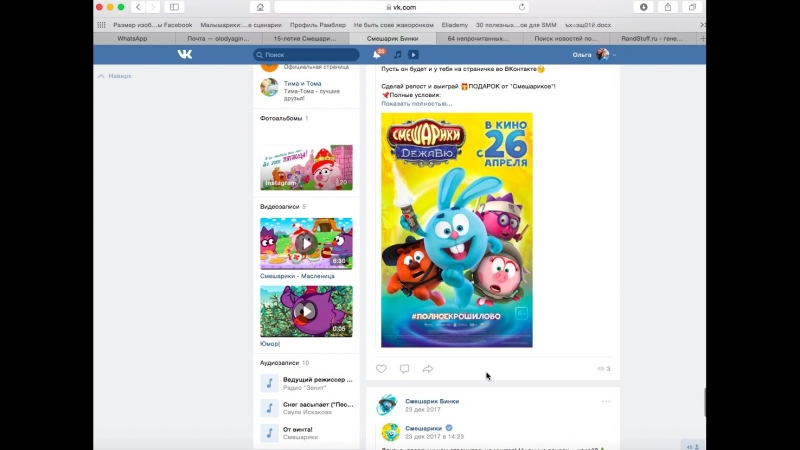Viewport: 800px width, 450px height.
Task: Open the three-dot menu on Смешарик Бинки post
Action: [x=605, y=401]
